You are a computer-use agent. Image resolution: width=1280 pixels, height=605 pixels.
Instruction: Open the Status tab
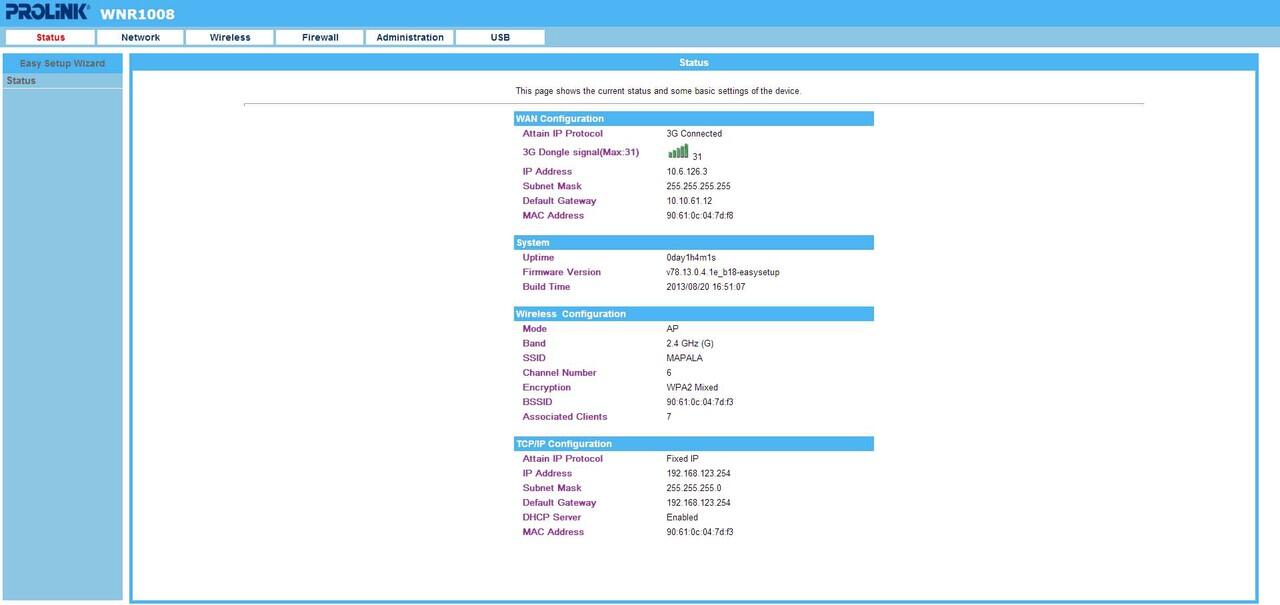50,37
